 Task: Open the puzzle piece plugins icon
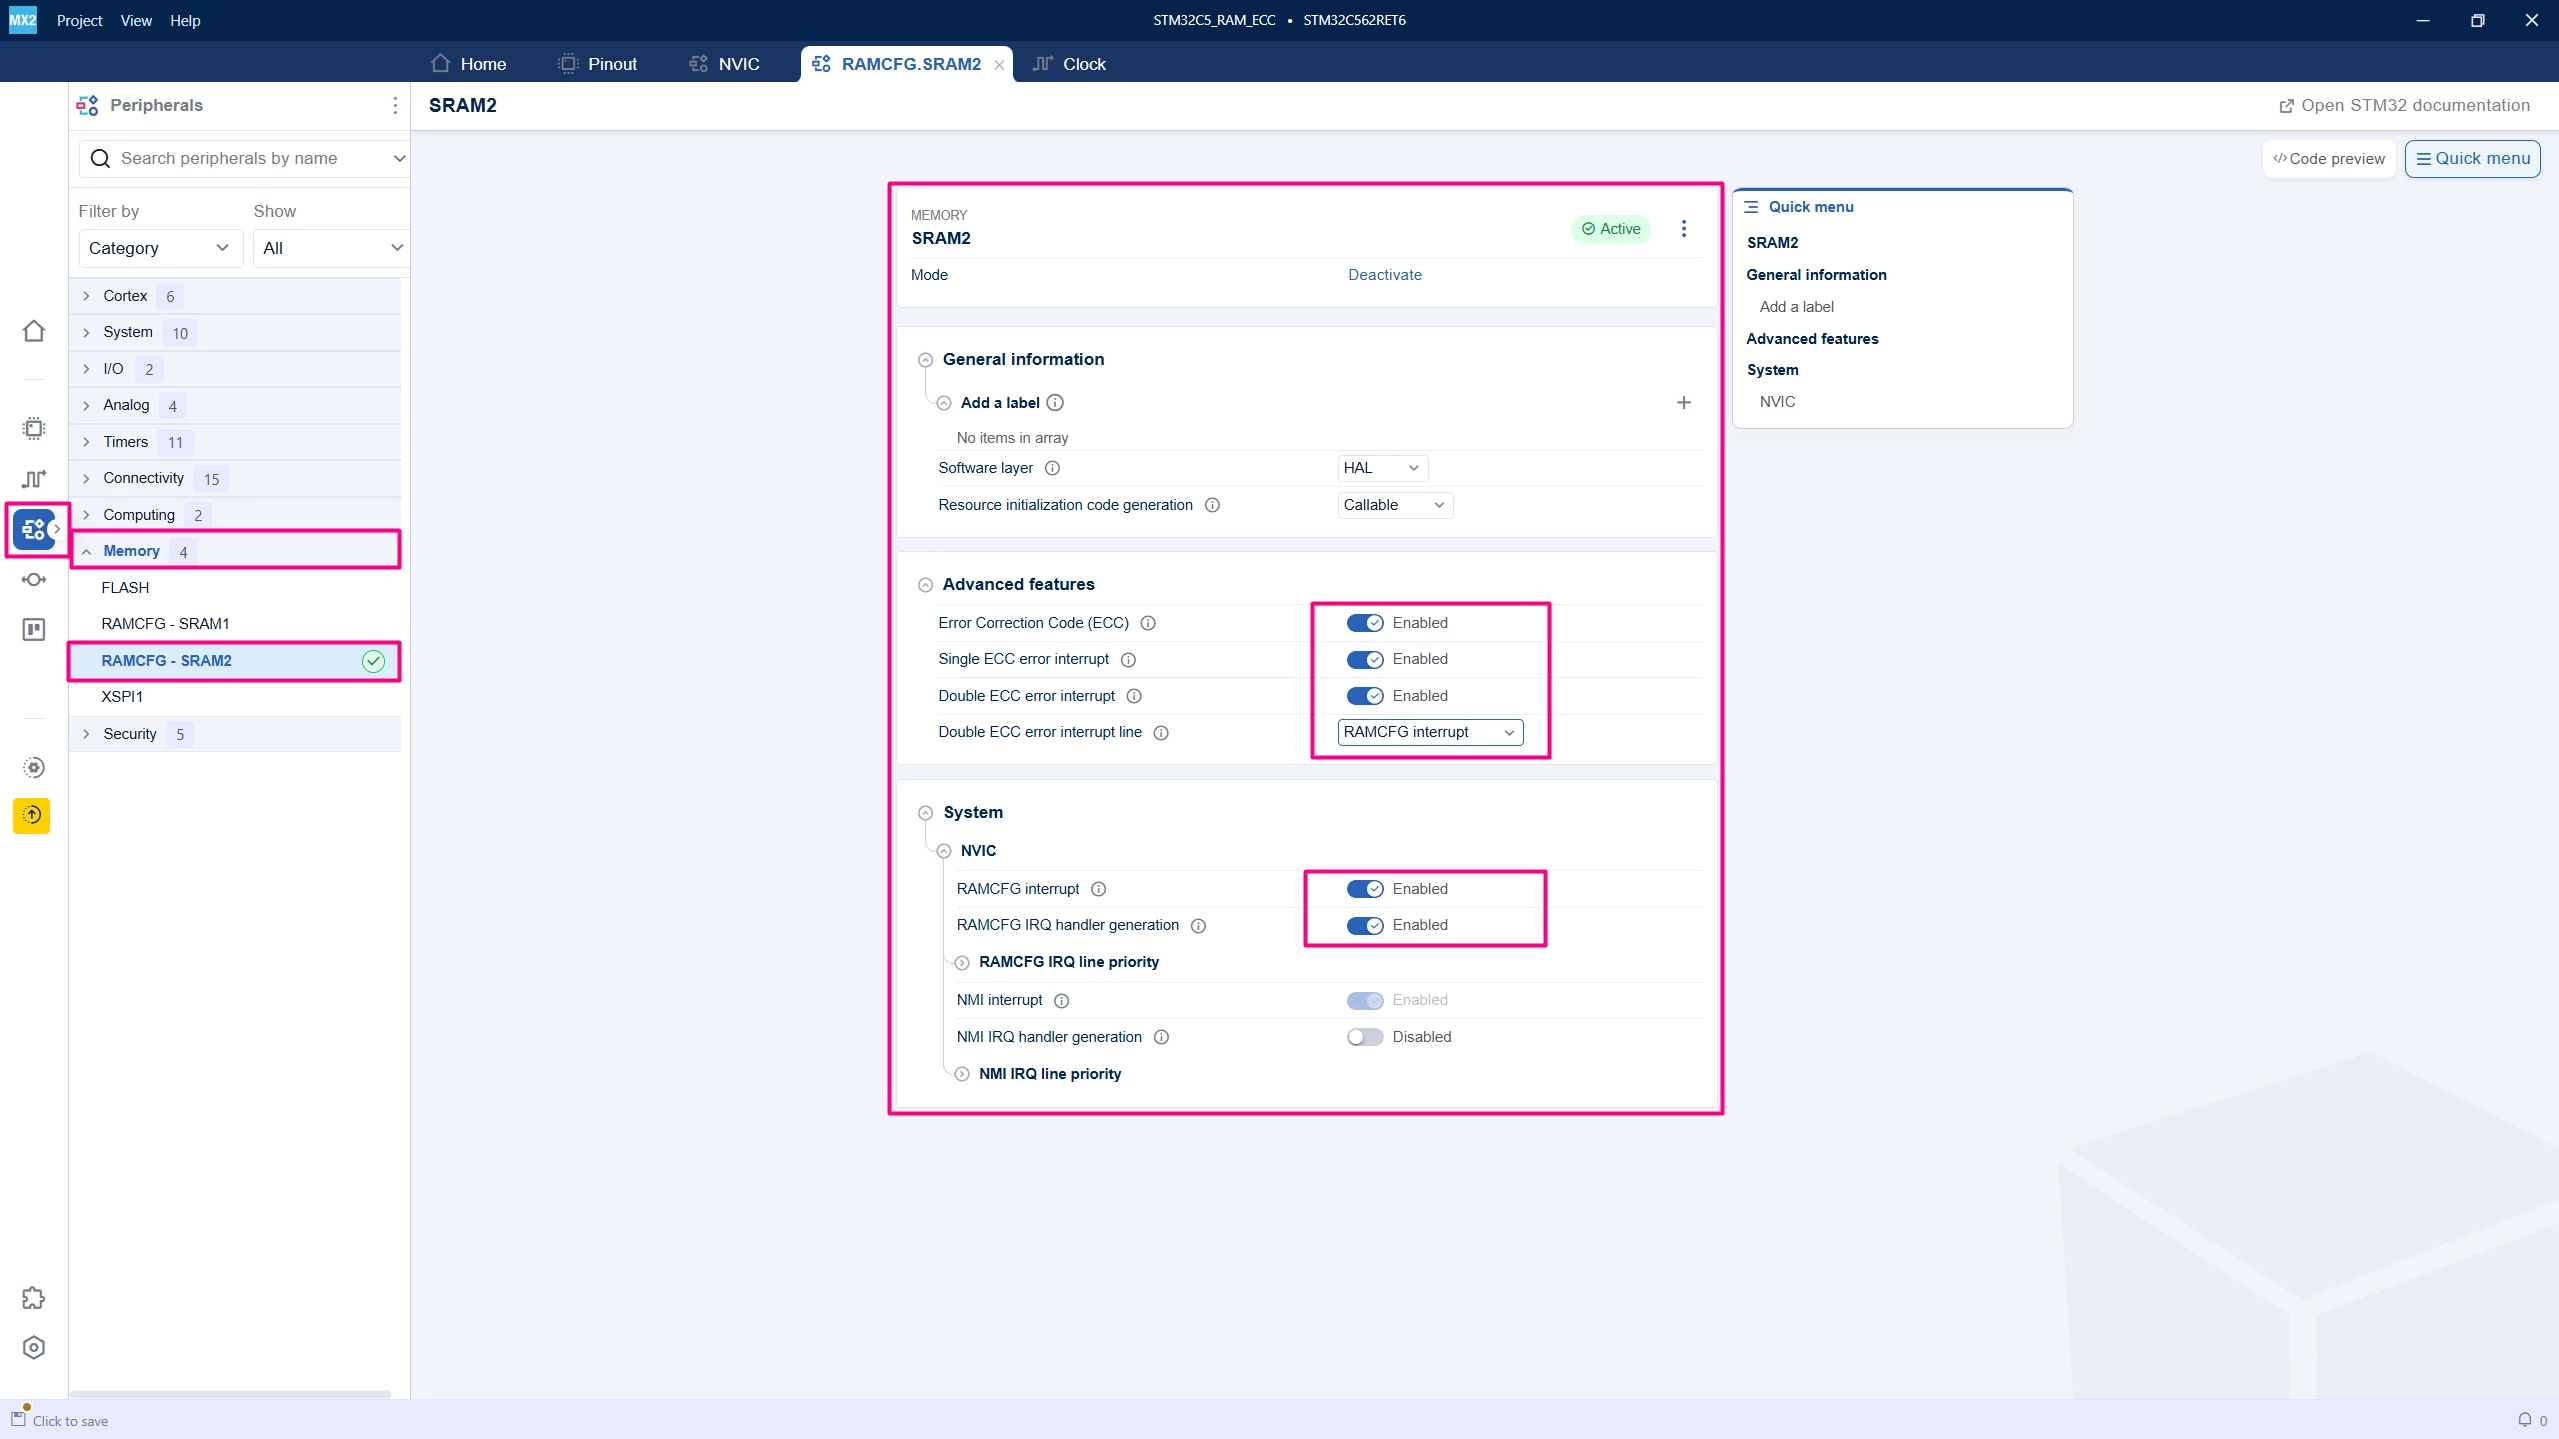tap(34, 1298)
